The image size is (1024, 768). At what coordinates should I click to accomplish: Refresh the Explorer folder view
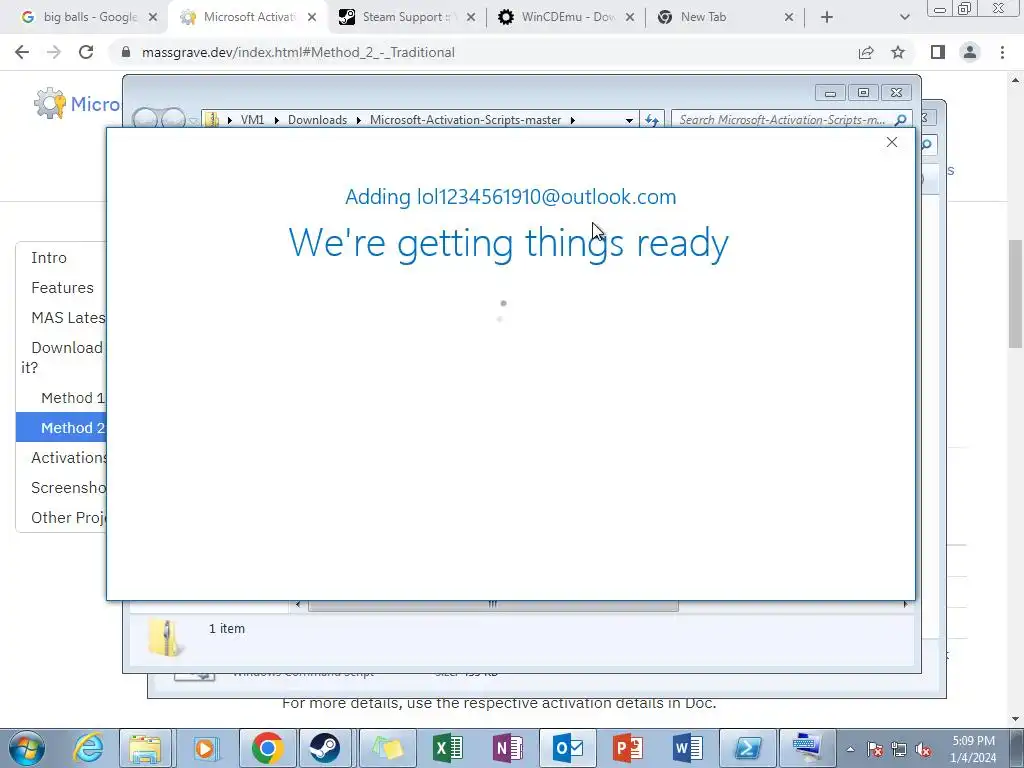pos(651,120)
